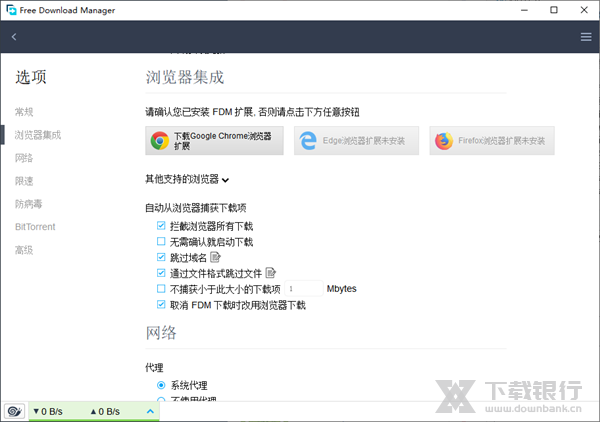Image resolution: width=600 pixels, height=422 pixels.
Task: Click the Edge logo icon
Action: (x=308, y=141)
